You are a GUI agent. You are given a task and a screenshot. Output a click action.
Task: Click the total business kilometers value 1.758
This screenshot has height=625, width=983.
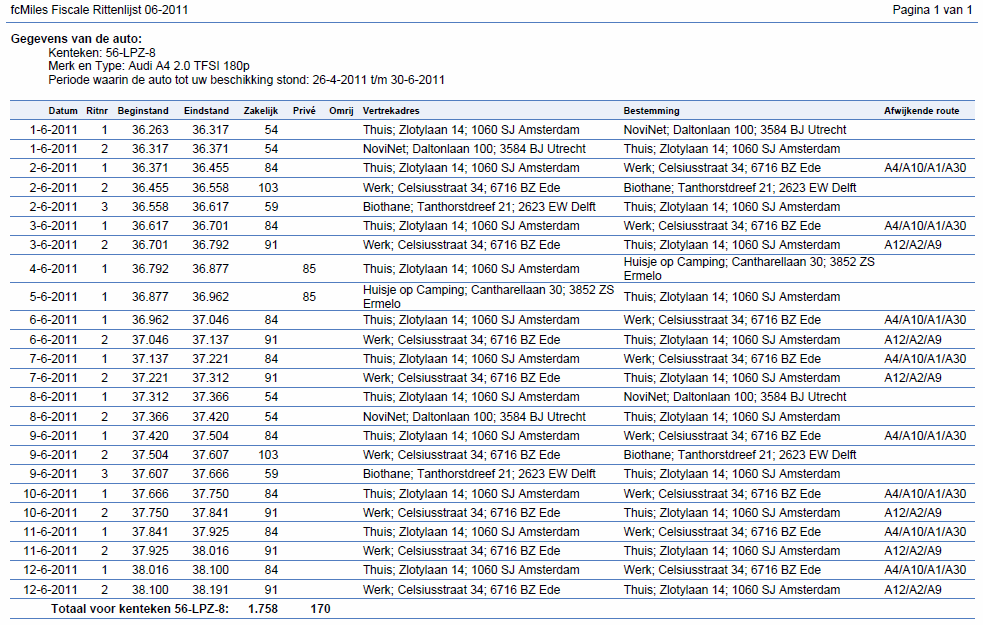[262, 608]
